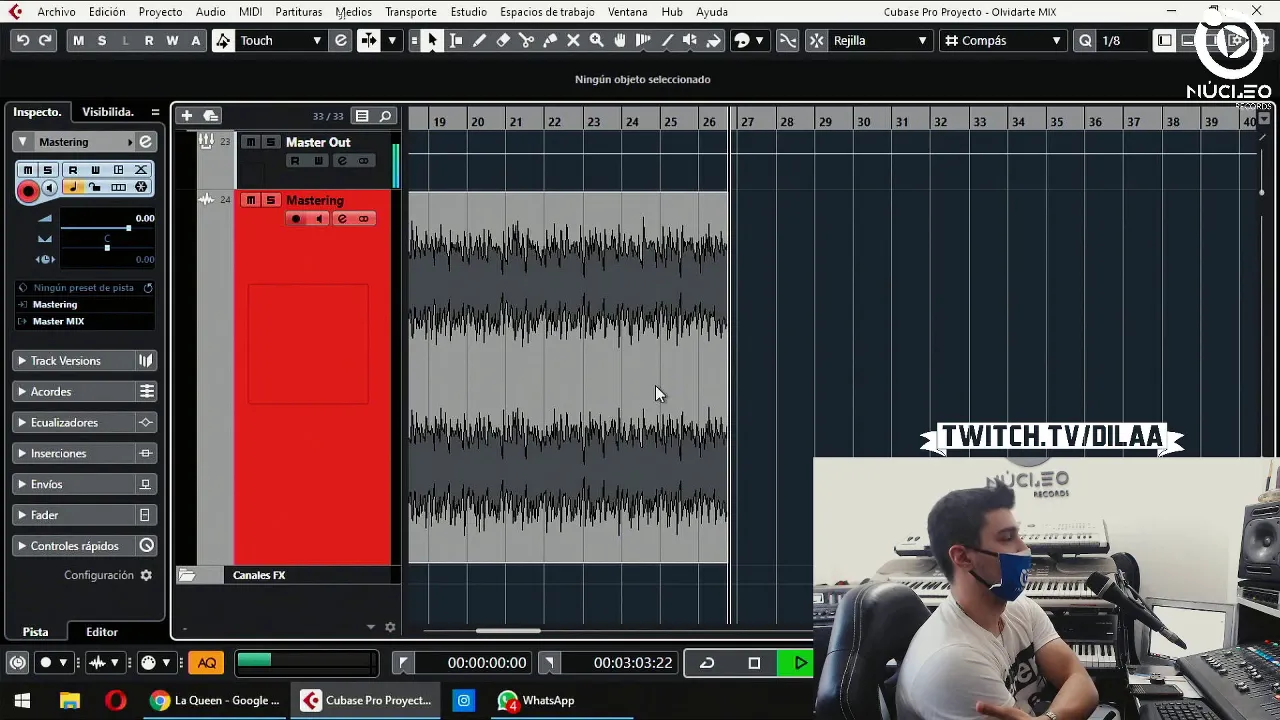
Task: Mute the Mastering track in track list
Action: click(251, 200)
